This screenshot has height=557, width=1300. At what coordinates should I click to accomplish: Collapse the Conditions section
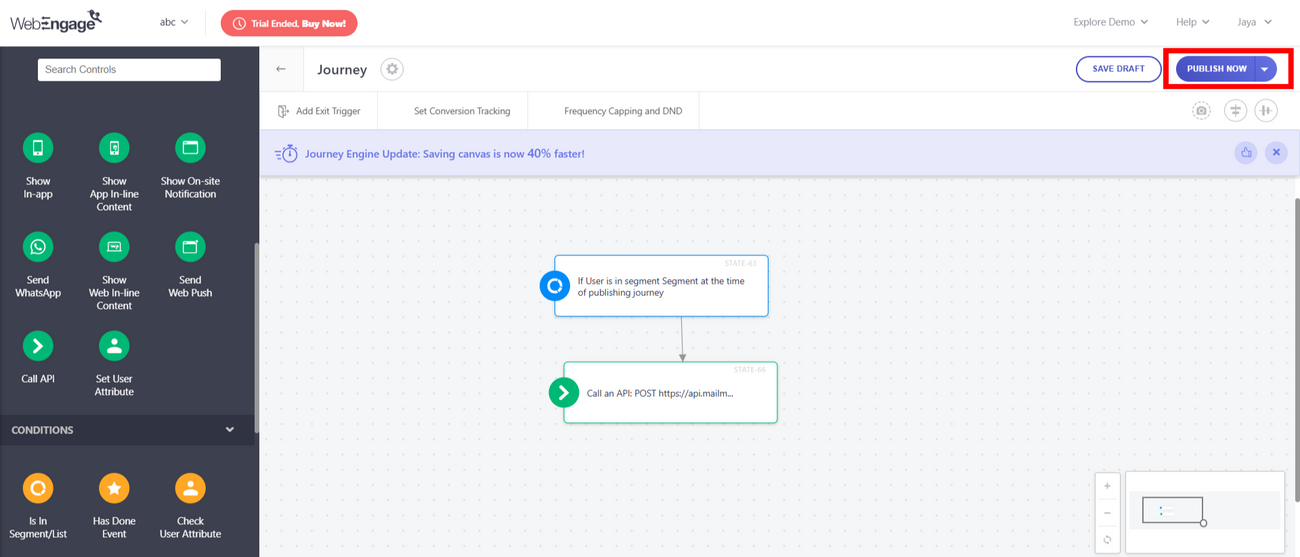230,430
